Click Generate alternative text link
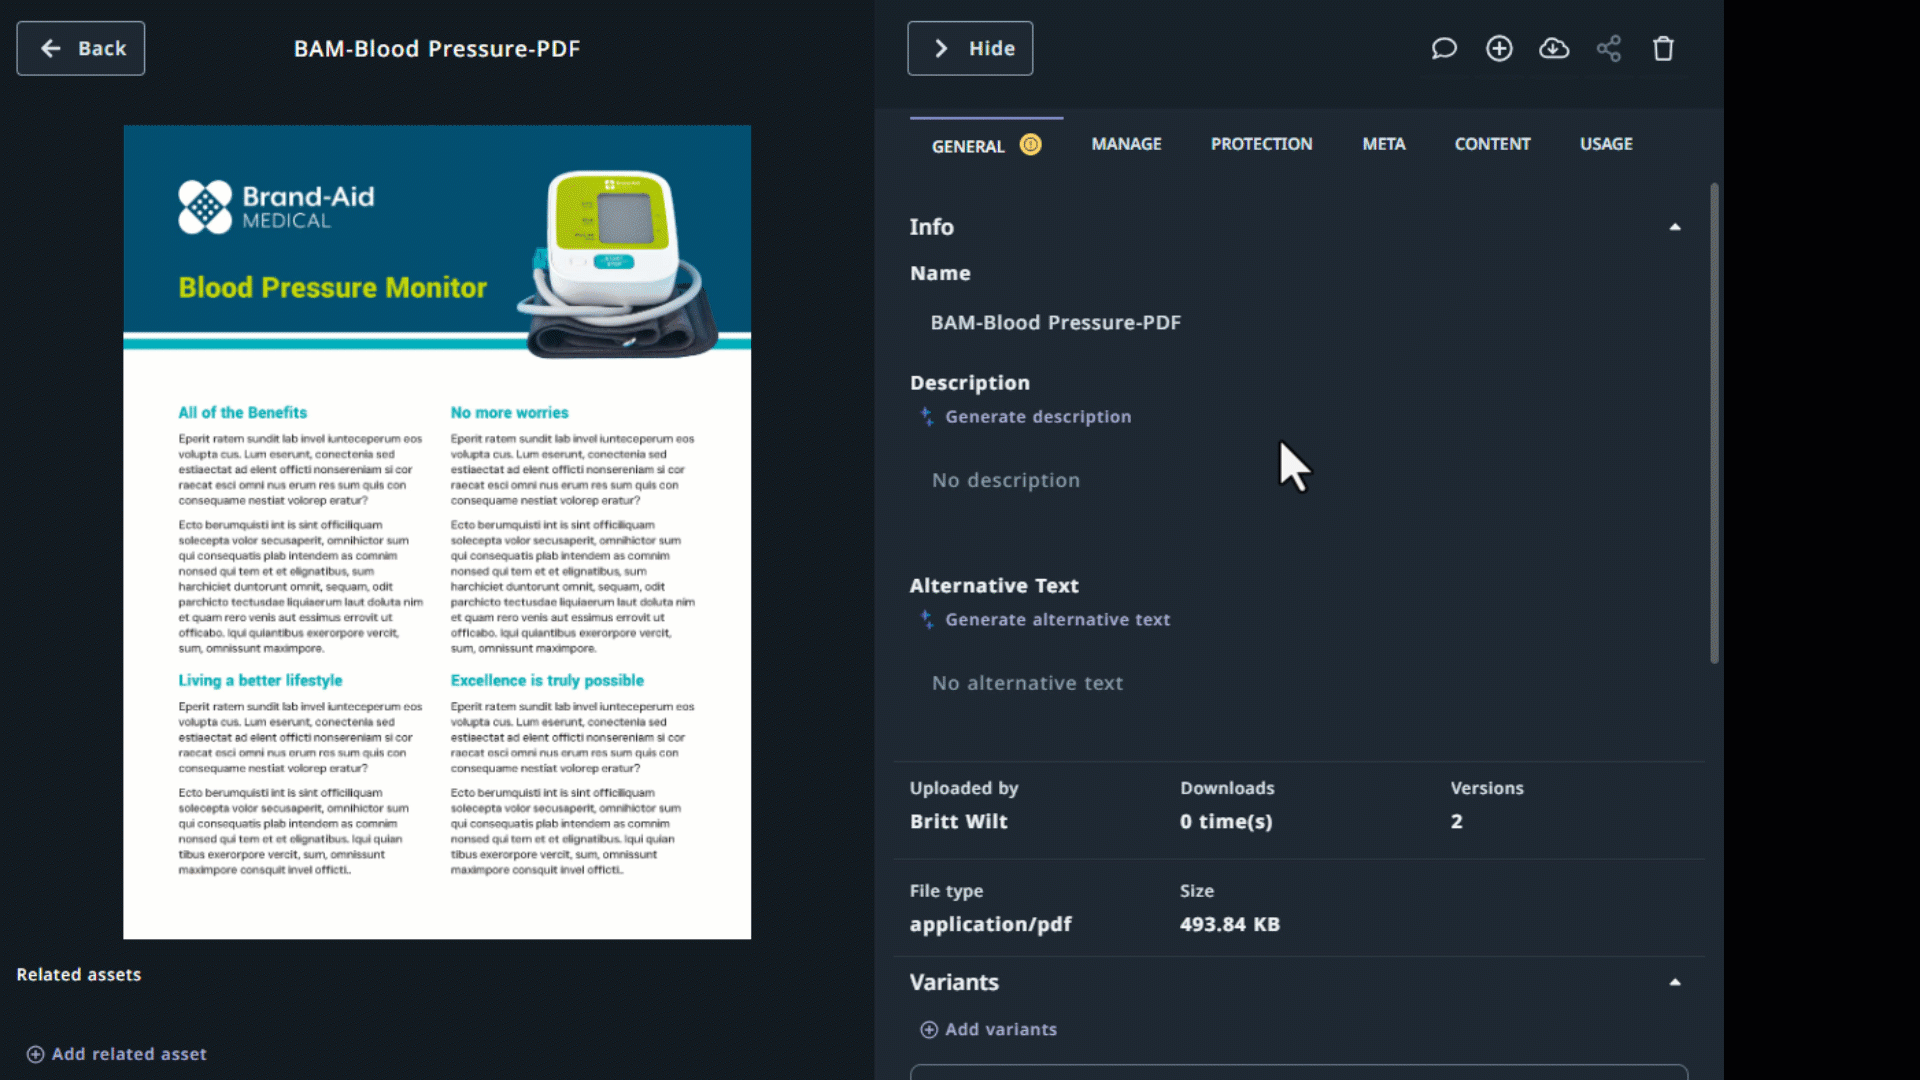Image resolution: width=1920 pixels, height=1080 pixels. tap(1057, 619)
